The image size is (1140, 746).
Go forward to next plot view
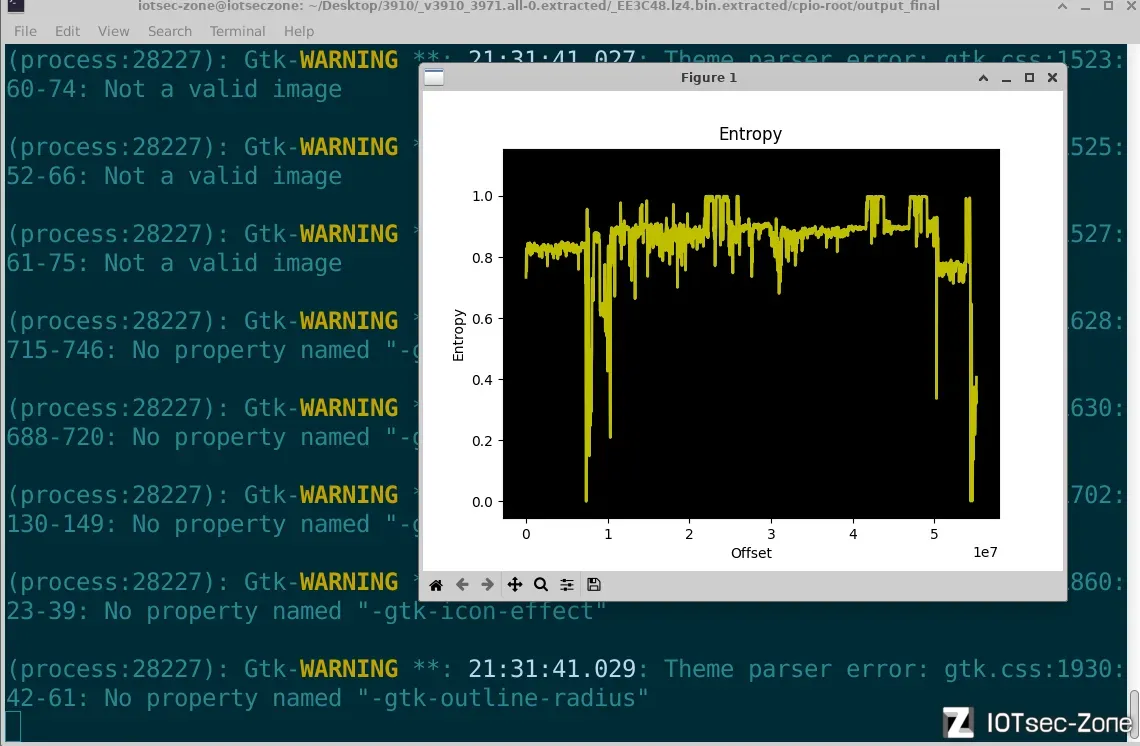point(488,585)
